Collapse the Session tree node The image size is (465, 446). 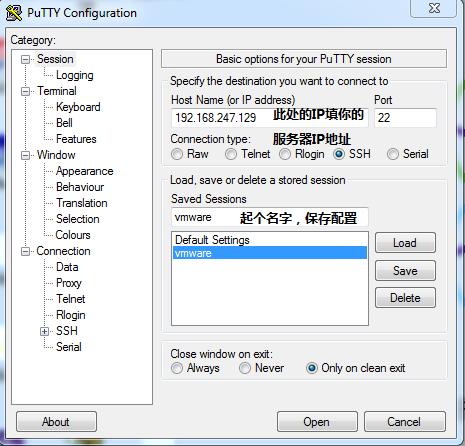click(x=25, y=59)
